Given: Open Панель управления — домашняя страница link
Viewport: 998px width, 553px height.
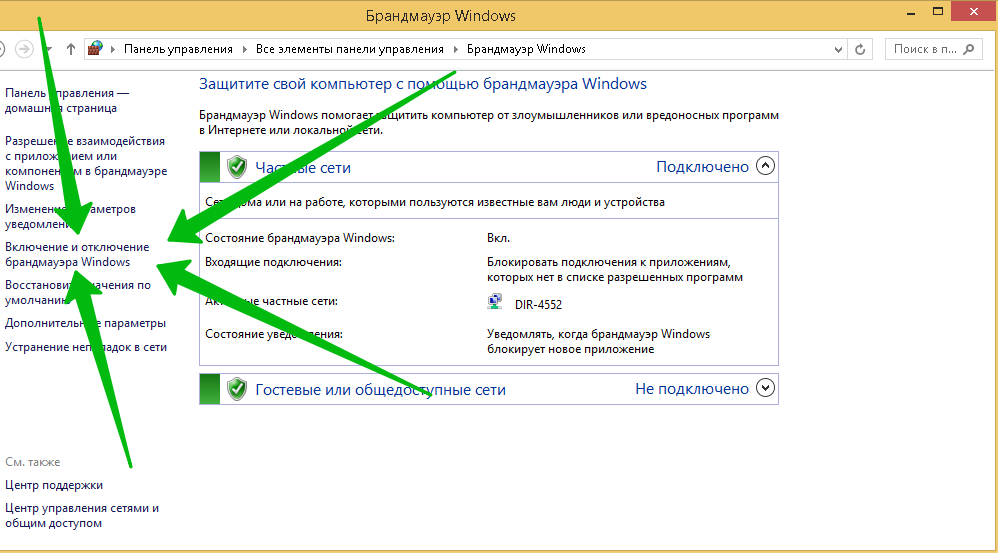Looking at the screenshot, I should tap(67, 101).
